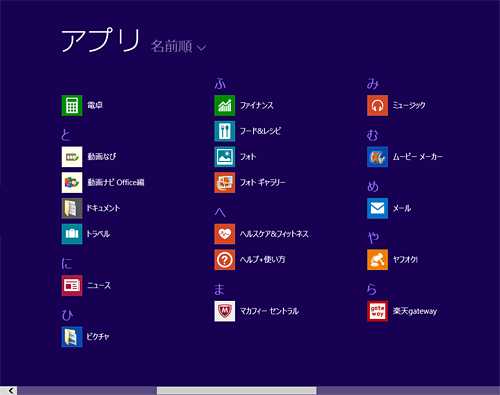Click the ヘルスケア&フィットネス label text
This screenshot has height=395, width=500.
274,234
